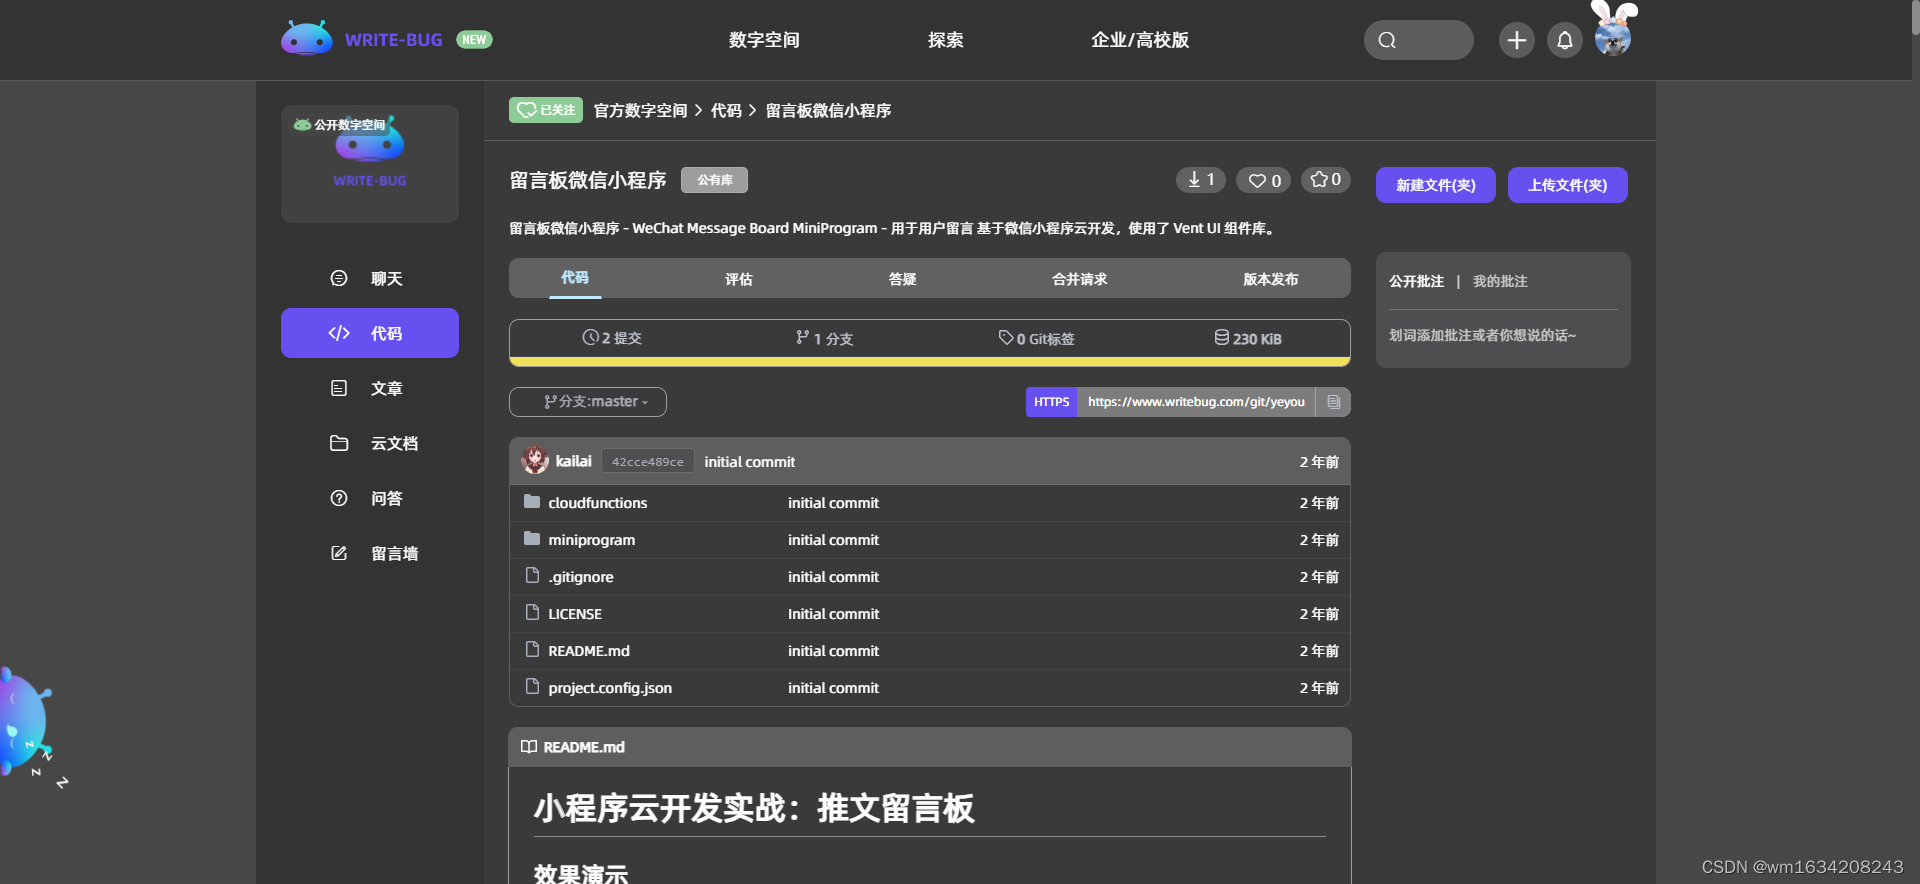The image size is (1920, 884).
Task: View the 1 分支 branches
Action: click(x=824, y=338)
